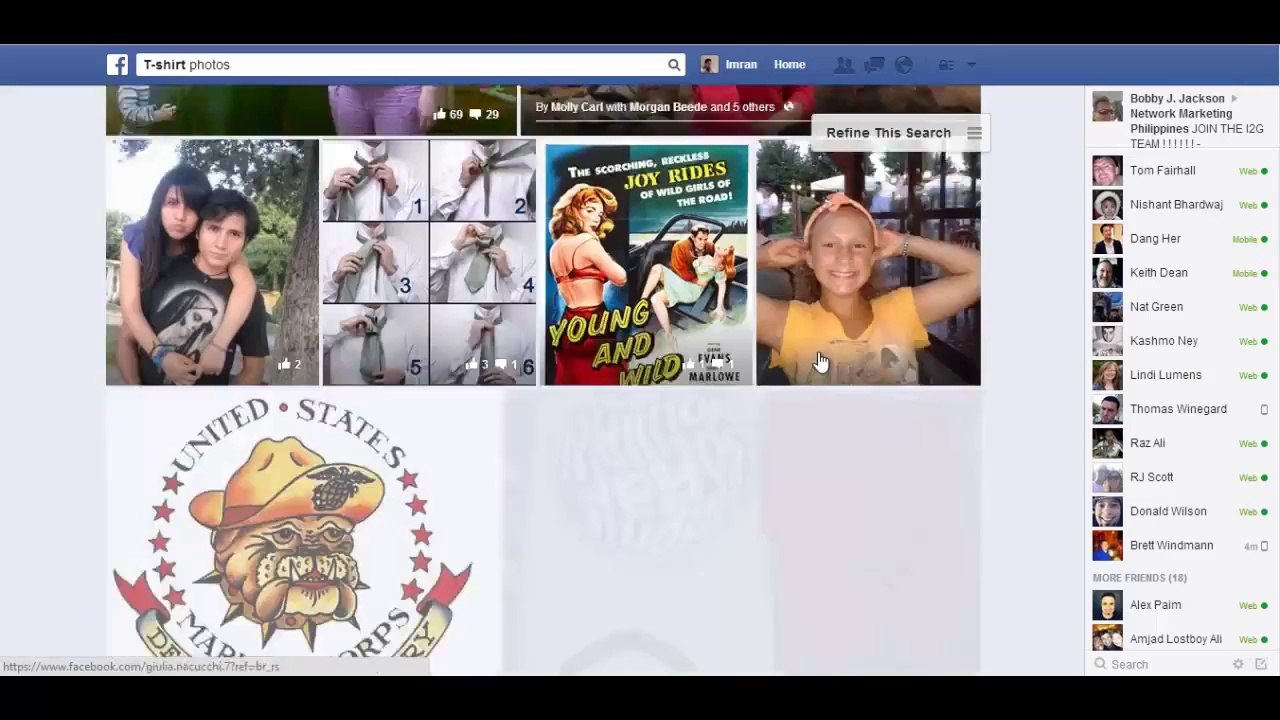This screenshot has width=1280, height=720.
Task: Click the 69 likes thumbs-up icon
Action: pyautogui.click(x=439, y=114)
